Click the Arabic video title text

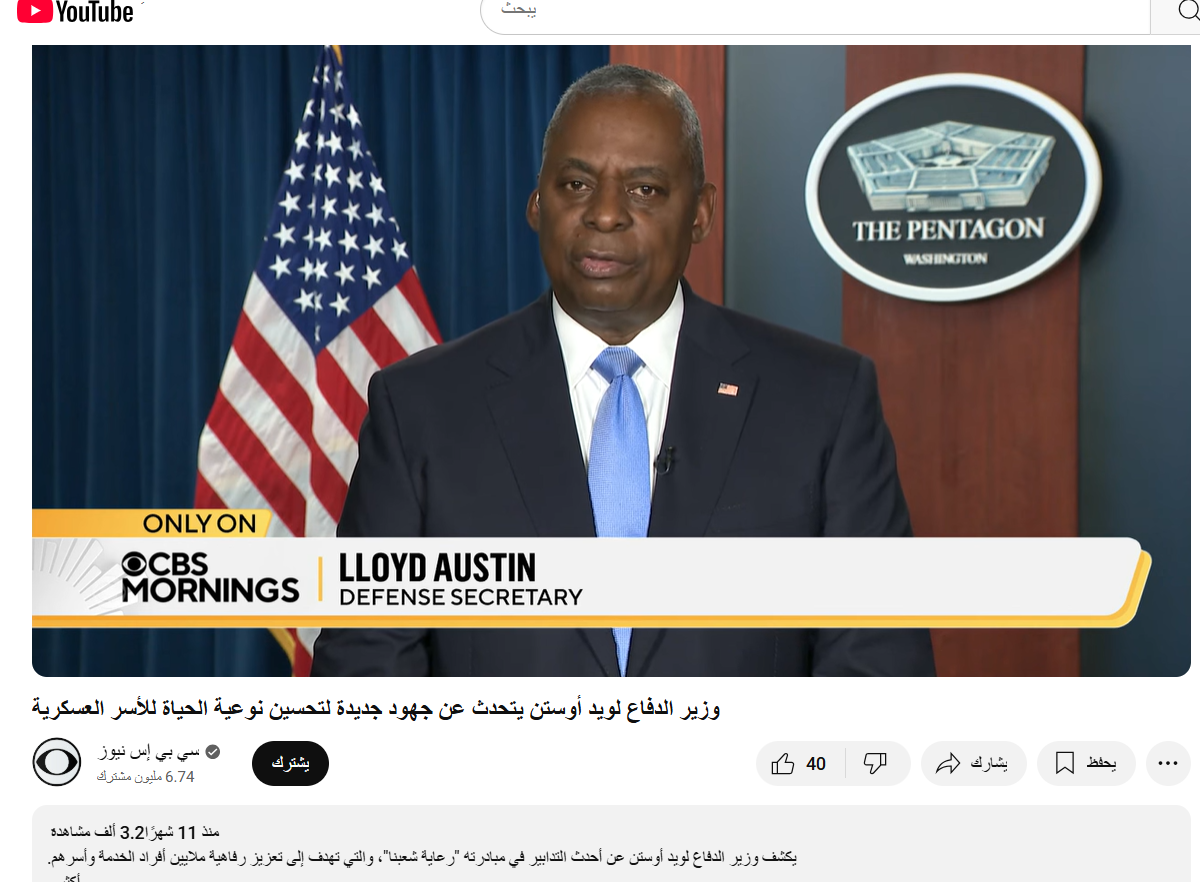pos(375,709)
